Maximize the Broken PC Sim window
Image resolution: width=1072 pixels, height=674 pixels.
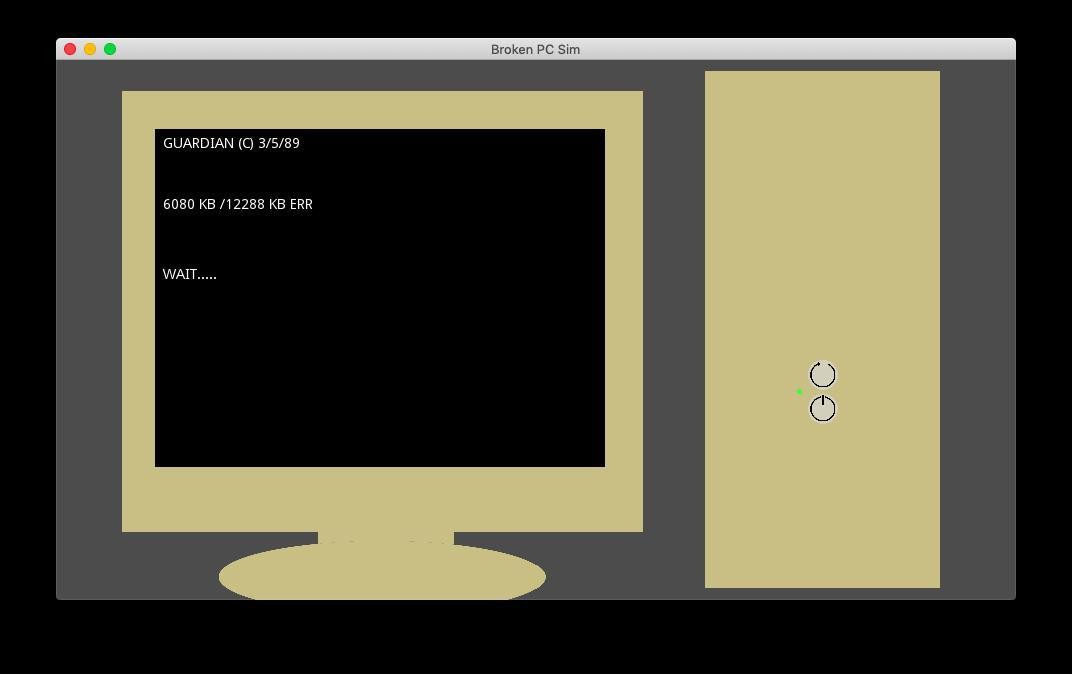(110, 49)
